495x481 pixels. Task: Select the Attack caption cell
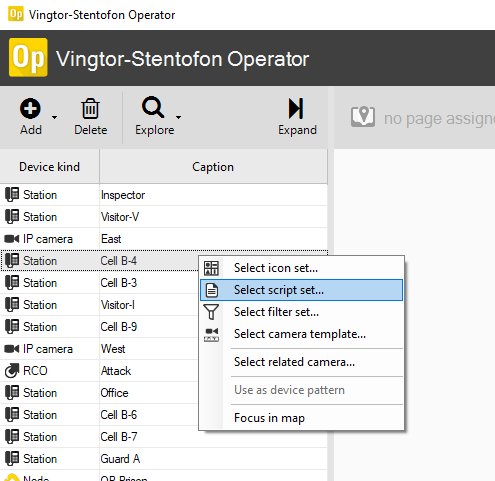point(149,371)
